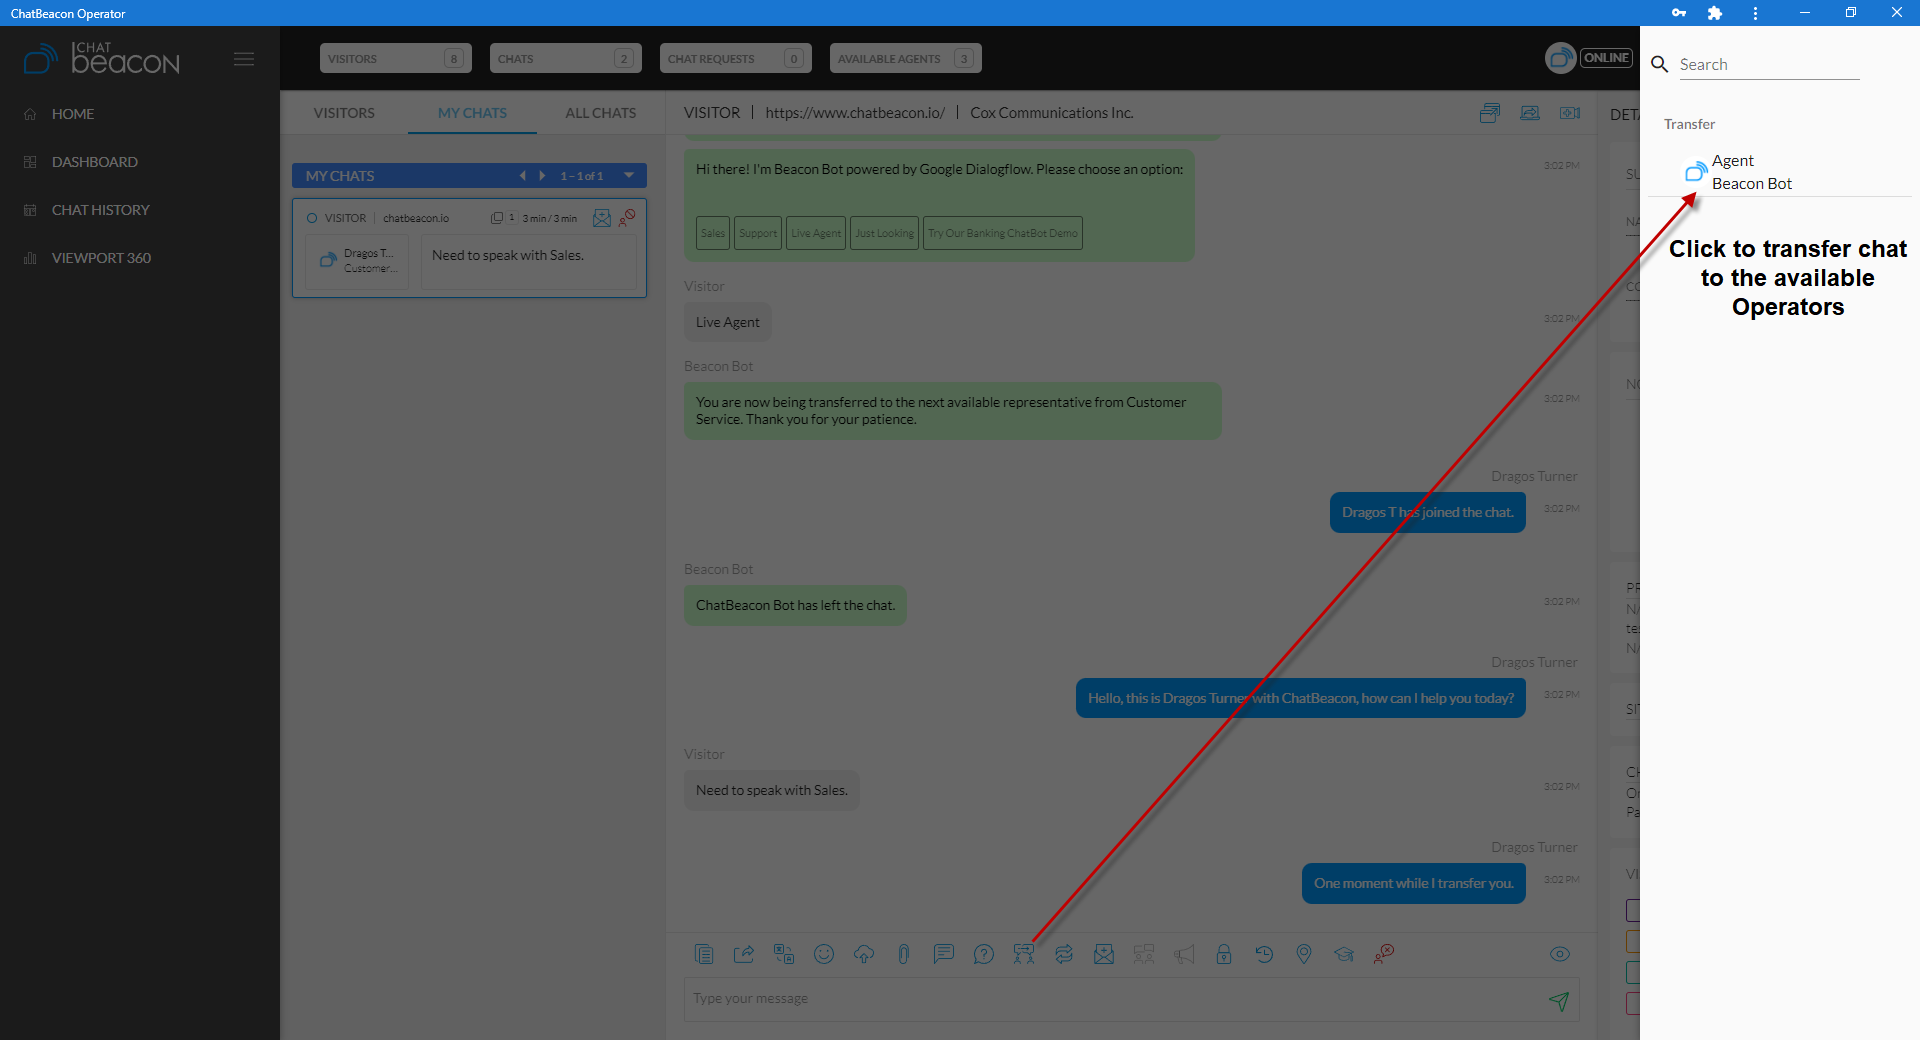Viewport: 1920px width, 1040px height.
Task: Click the paperclip attachment icon
Action: pyautogui.click(x=904, y=954)
